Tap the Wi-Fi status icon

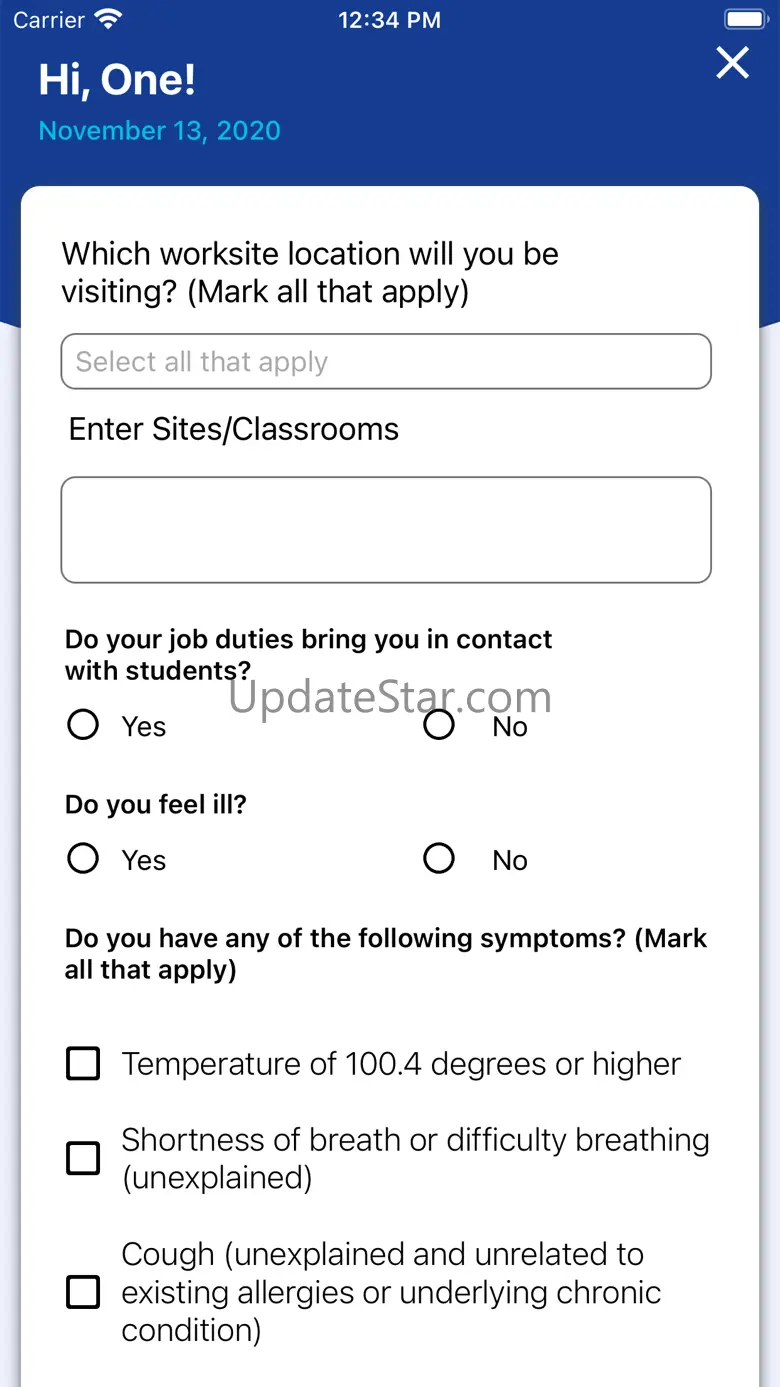pos(108,19)
